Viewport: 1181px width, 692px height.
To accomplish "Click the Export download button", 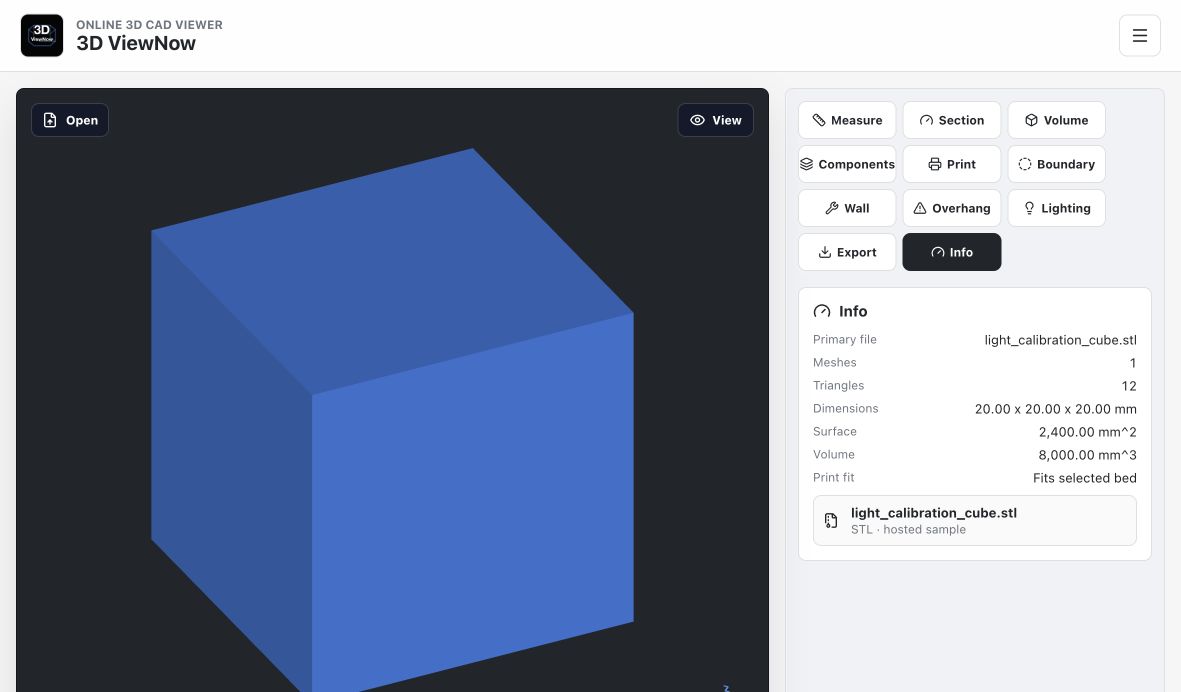I will 847,252.
